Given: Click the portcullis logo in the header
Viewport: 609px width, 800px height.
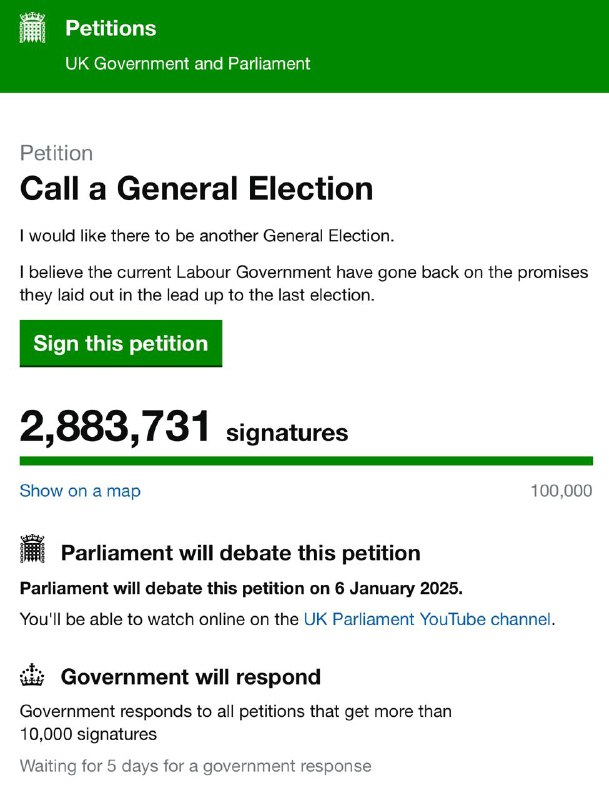Looking at the screenshot, I should coord(32,29).
